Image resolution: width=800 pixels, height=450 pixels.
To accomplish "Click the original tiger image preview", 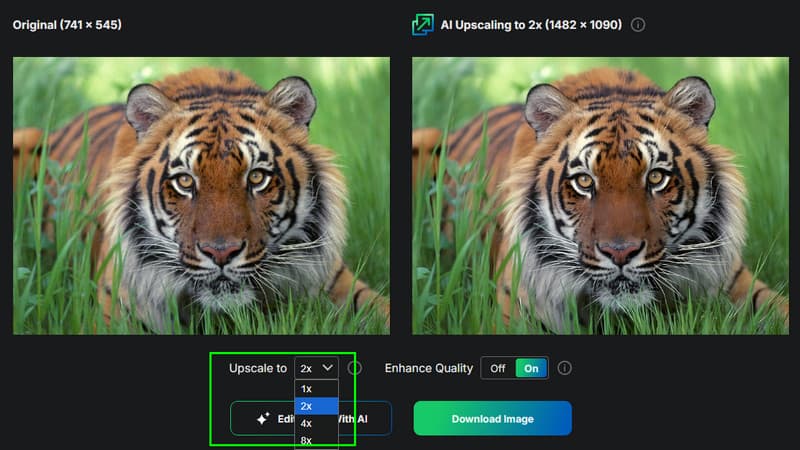I will pos(201,195).
